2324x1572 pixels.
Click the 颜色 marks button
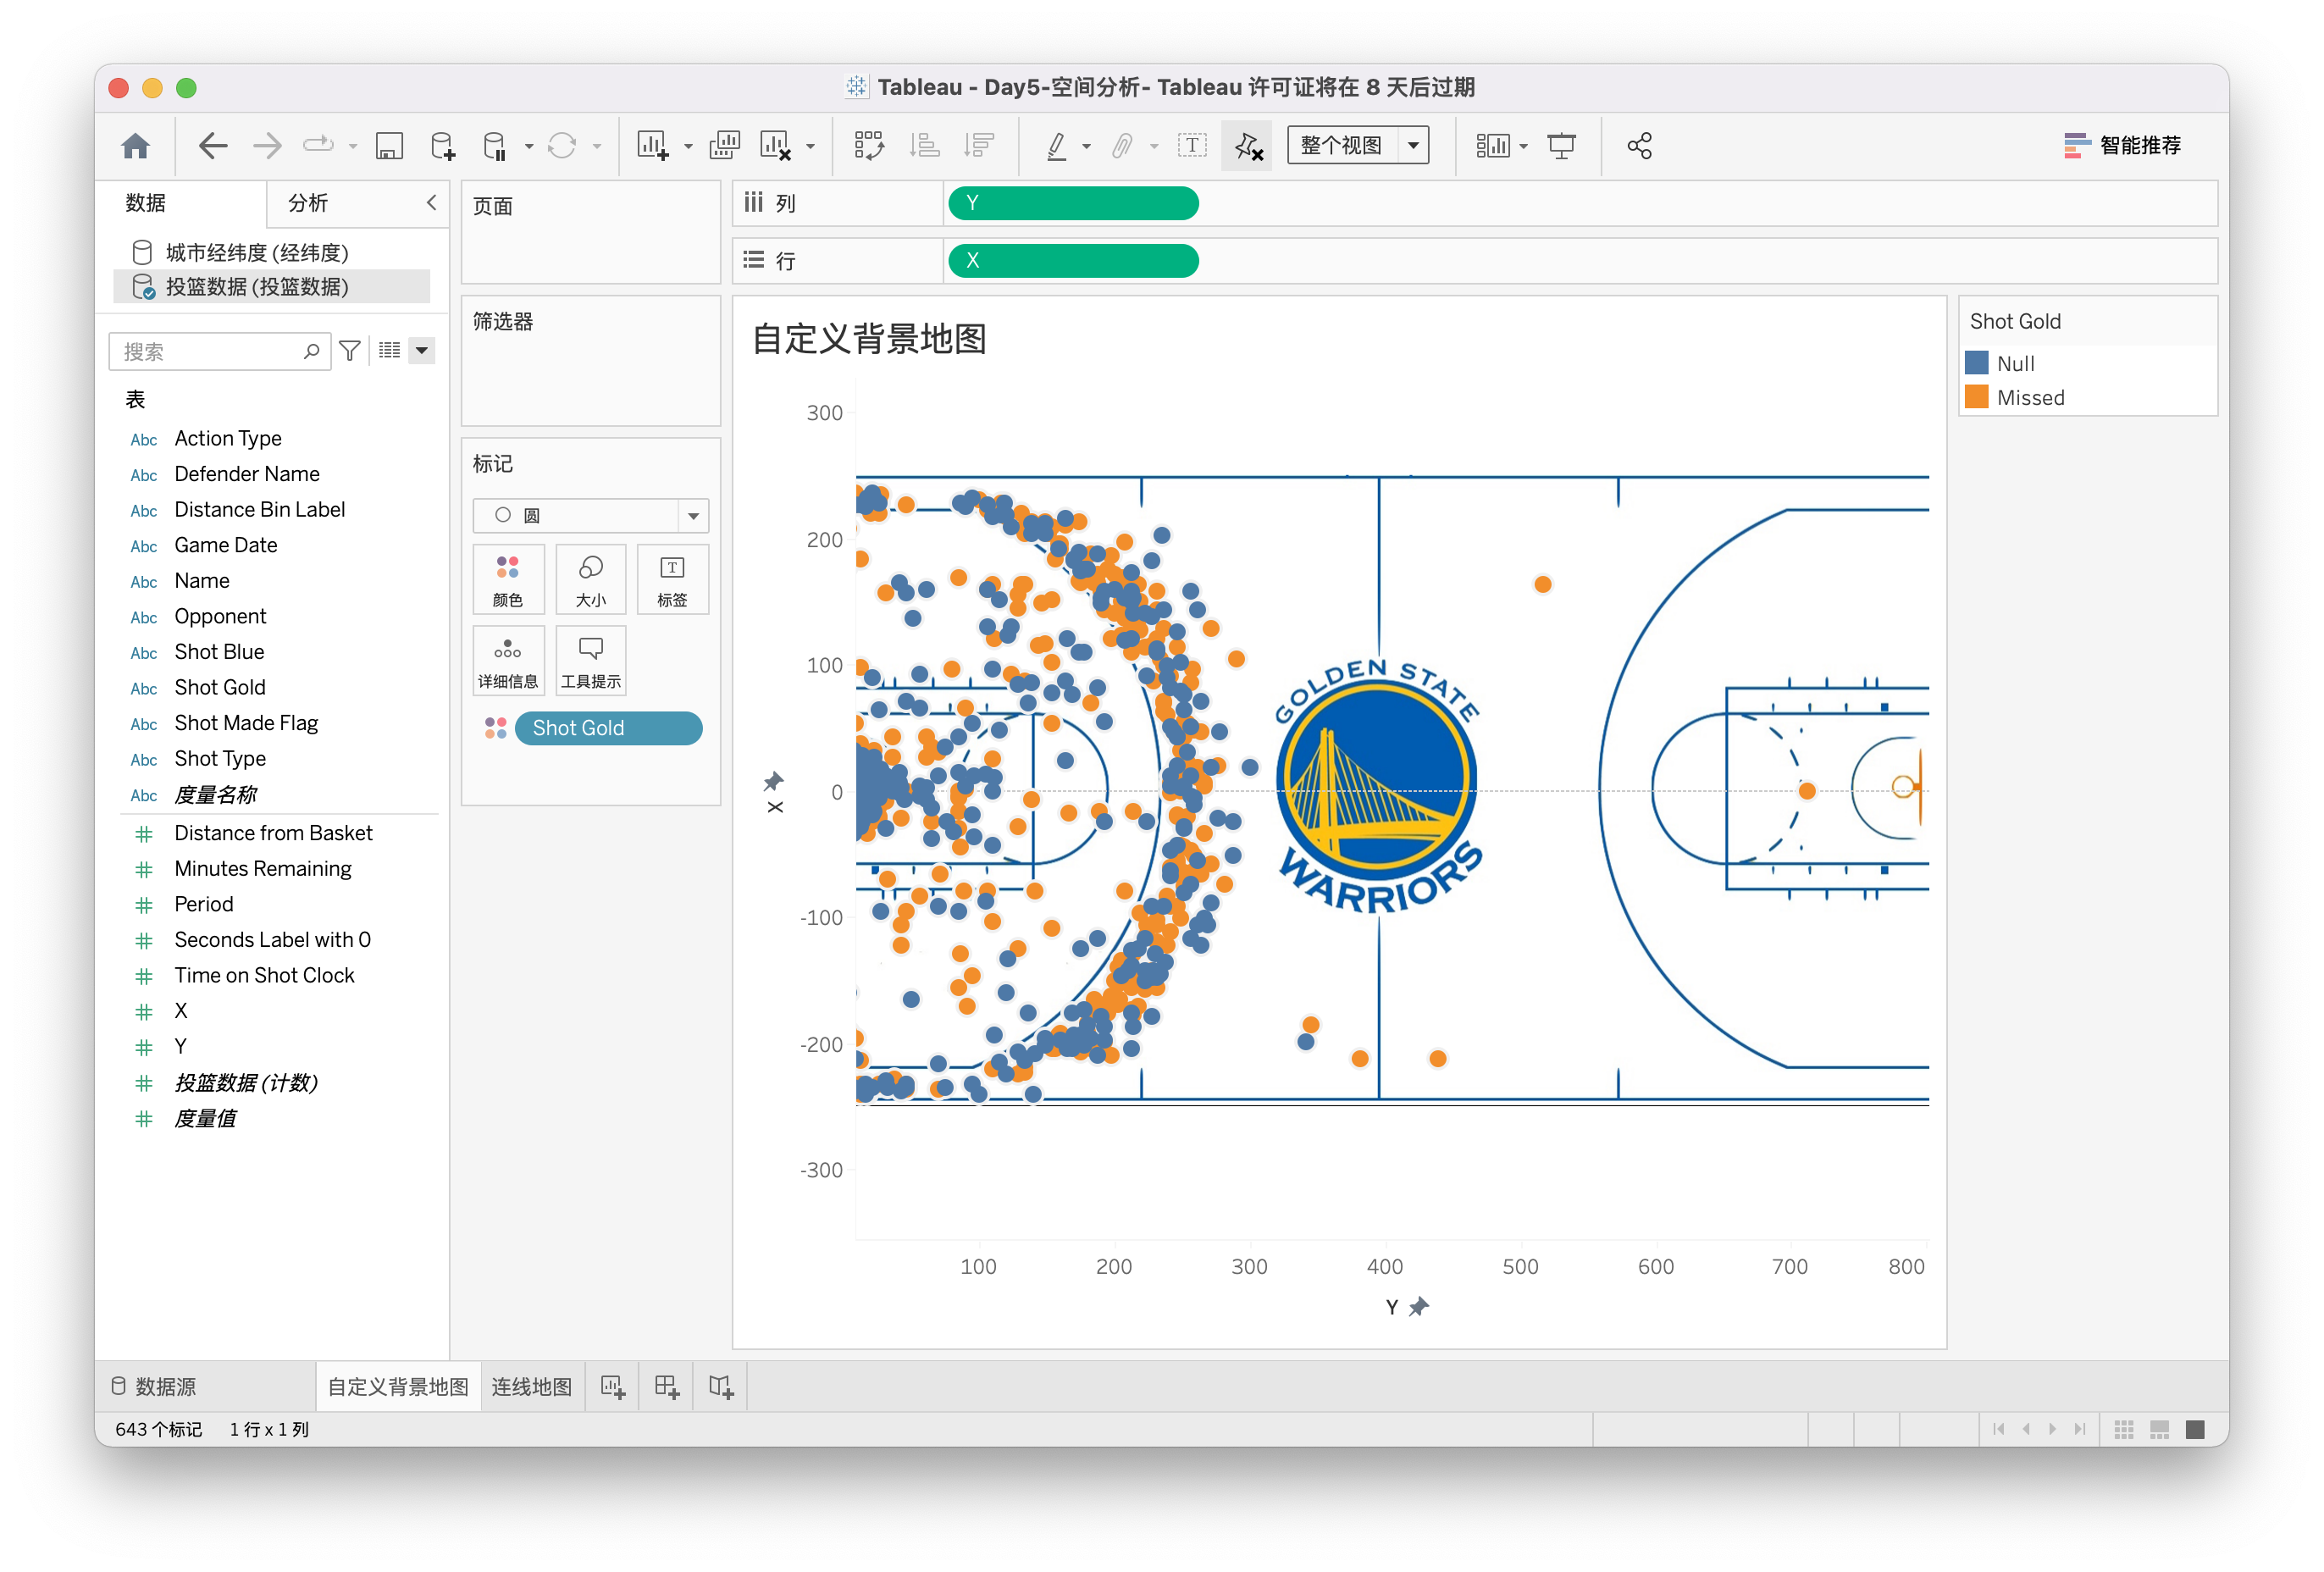pyautogui.click(x=508, y=580)
